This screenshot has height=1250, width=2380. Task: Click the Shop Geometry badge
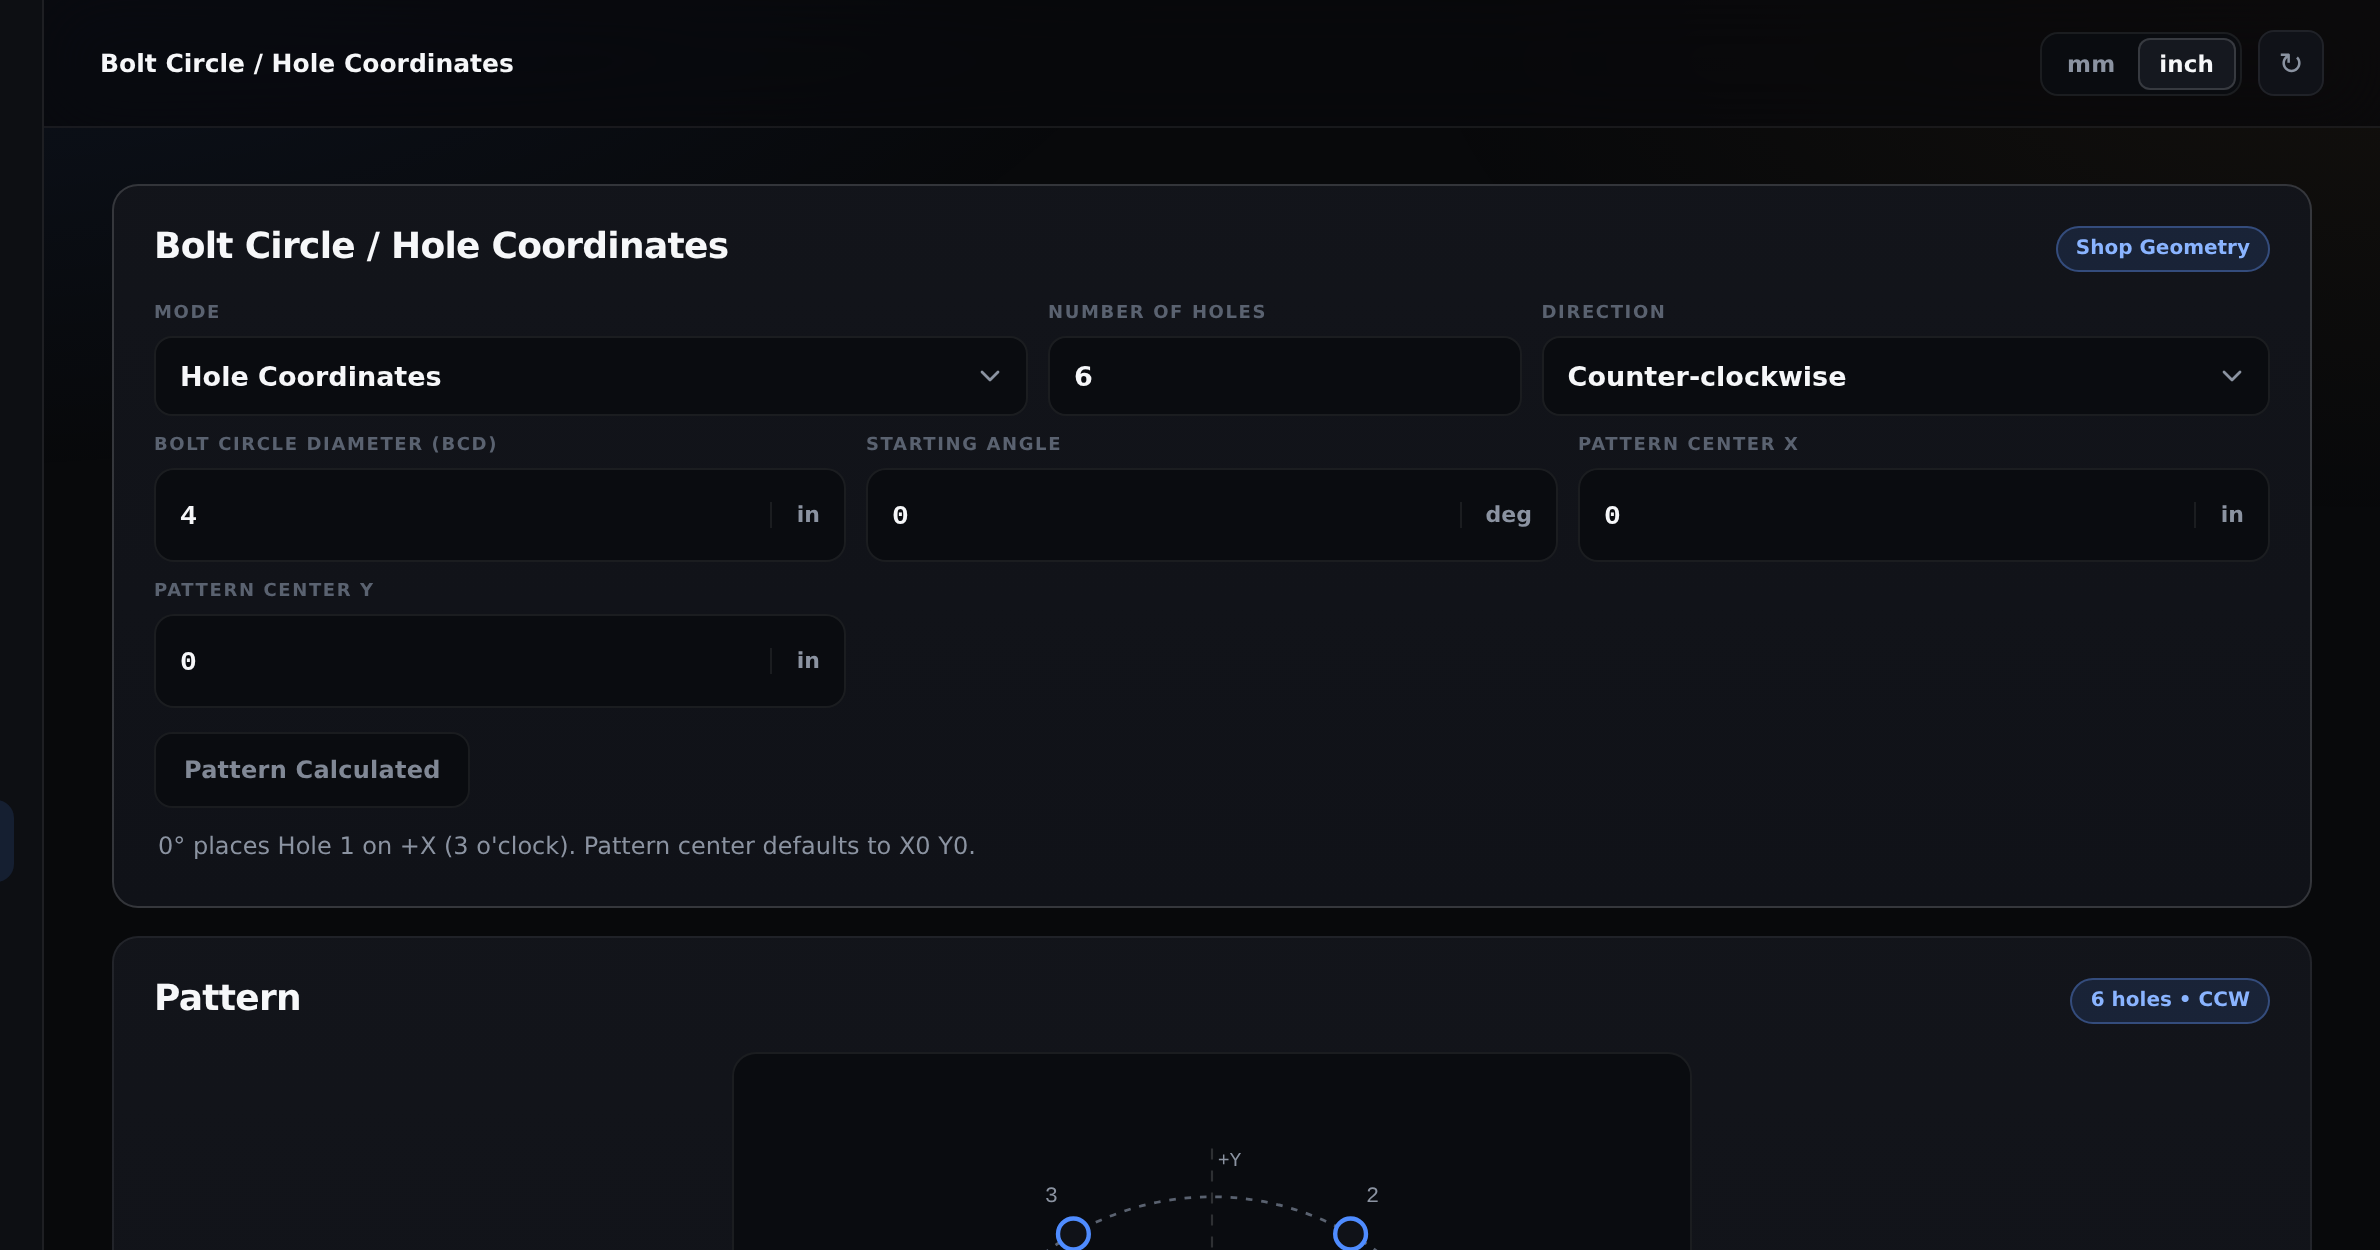click(2162, 248)
